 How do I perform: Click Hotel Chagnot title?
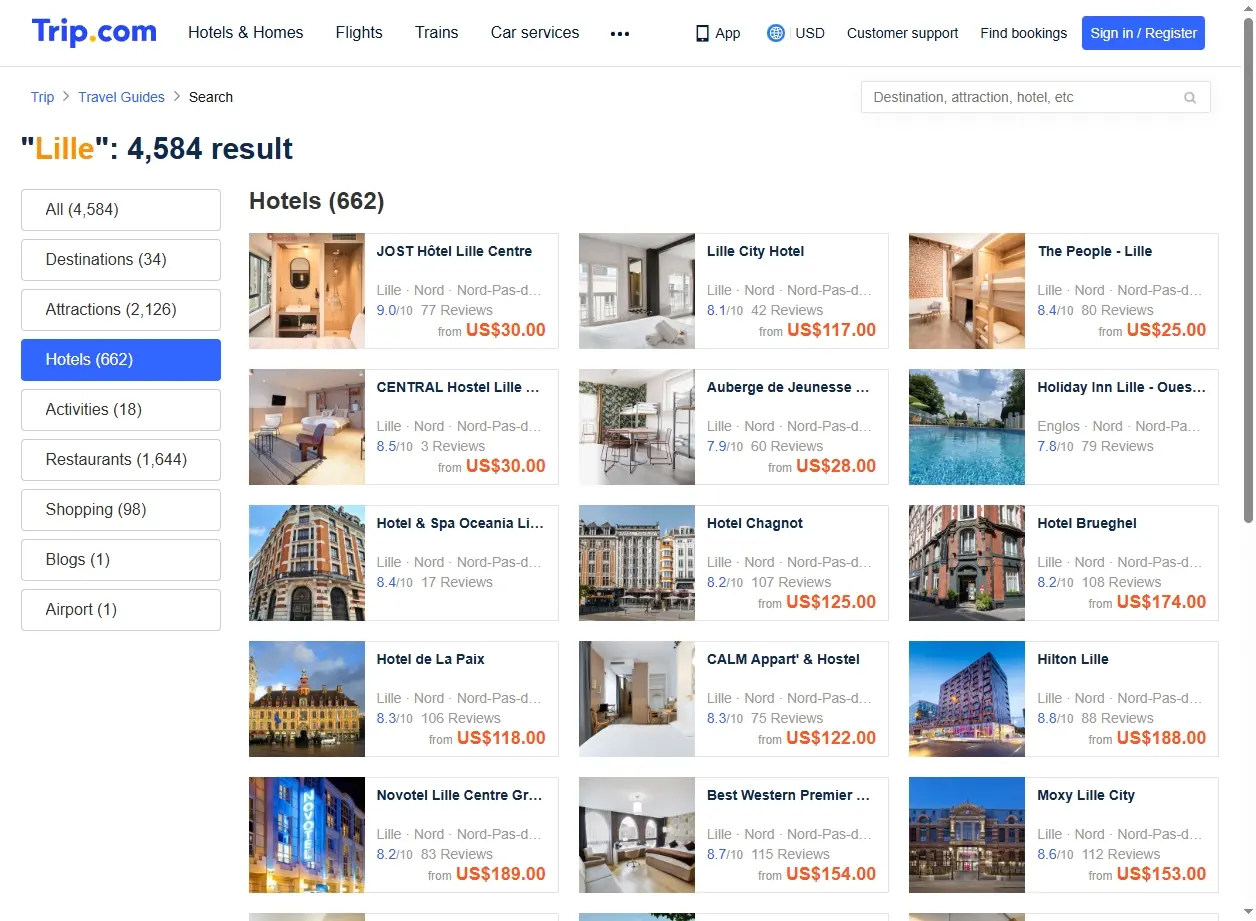[755, 523]
